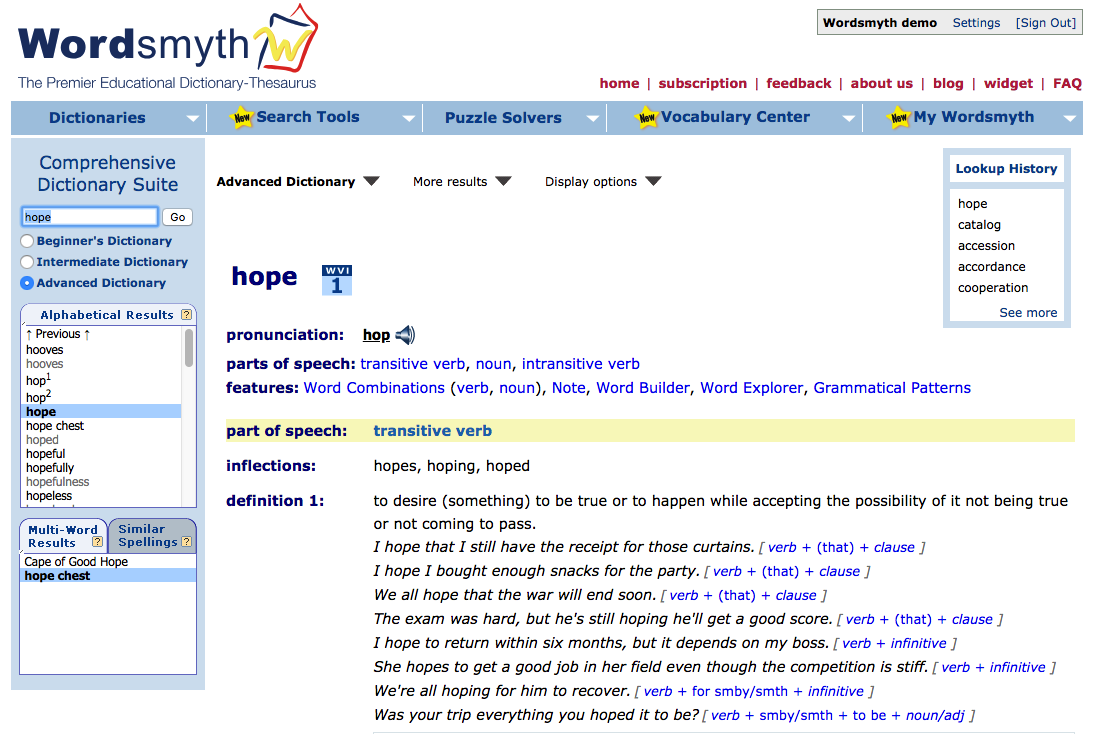Open the widget link
Screen dimensions: 1100x734
coord(1008,84)
